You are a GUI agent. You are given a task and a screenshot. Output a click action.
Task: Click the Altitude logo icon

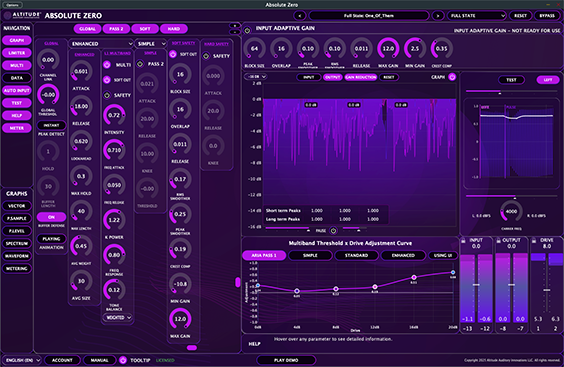coord(7,15)
